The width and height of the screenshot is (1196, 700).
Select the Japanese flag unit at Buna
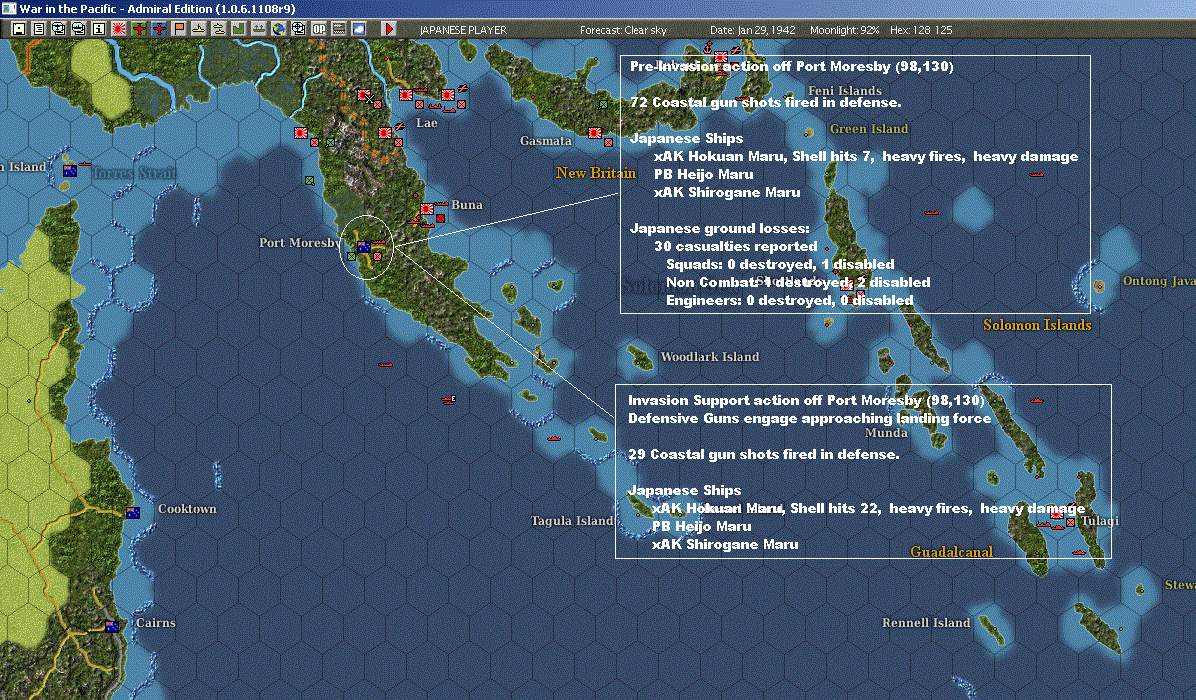click(427, 208)
